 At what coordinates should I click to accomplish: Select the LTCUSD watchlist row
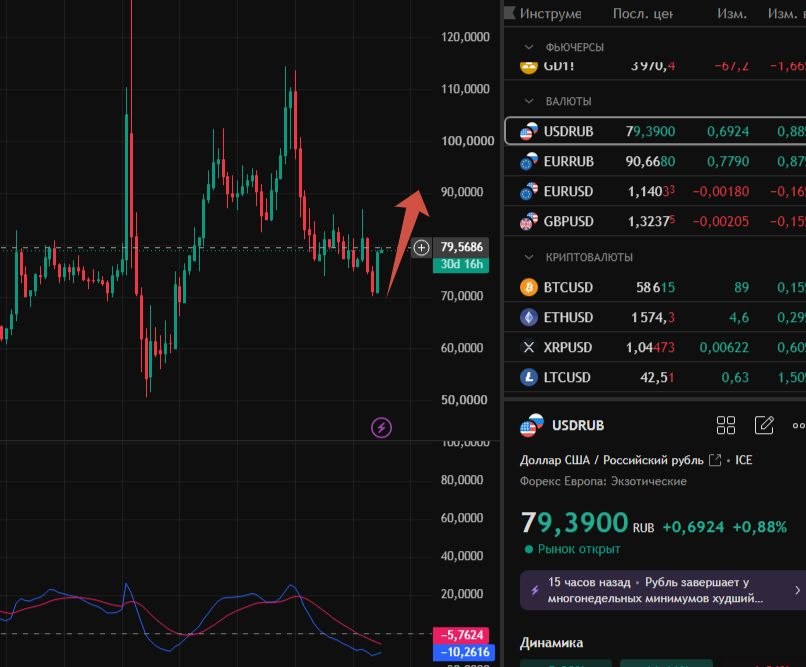(655, 377)
